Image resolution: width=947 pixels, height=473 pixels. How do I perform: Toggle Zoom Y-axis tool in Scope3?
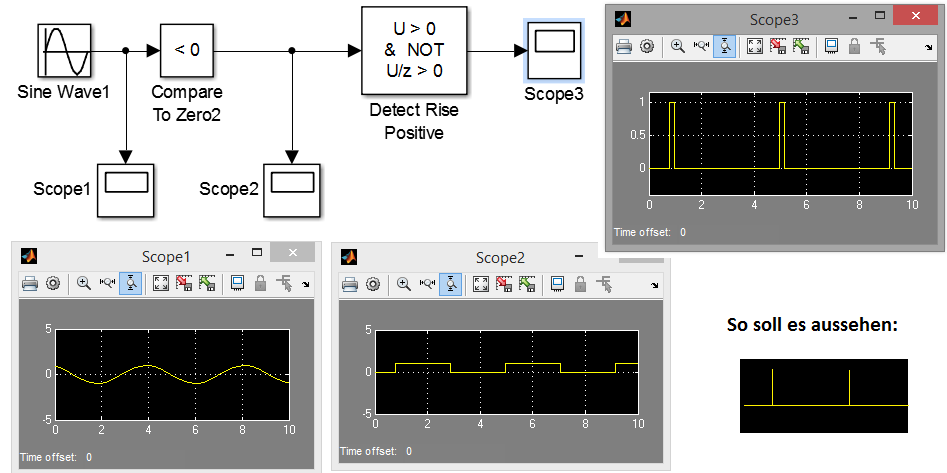point(725,46)
